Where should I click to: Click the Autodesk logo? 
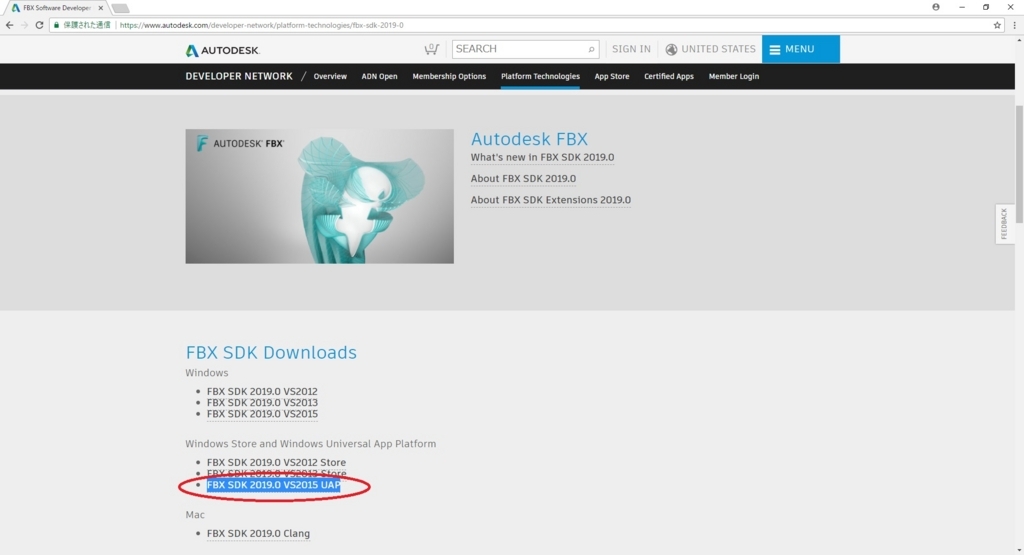tap(223, 50)
